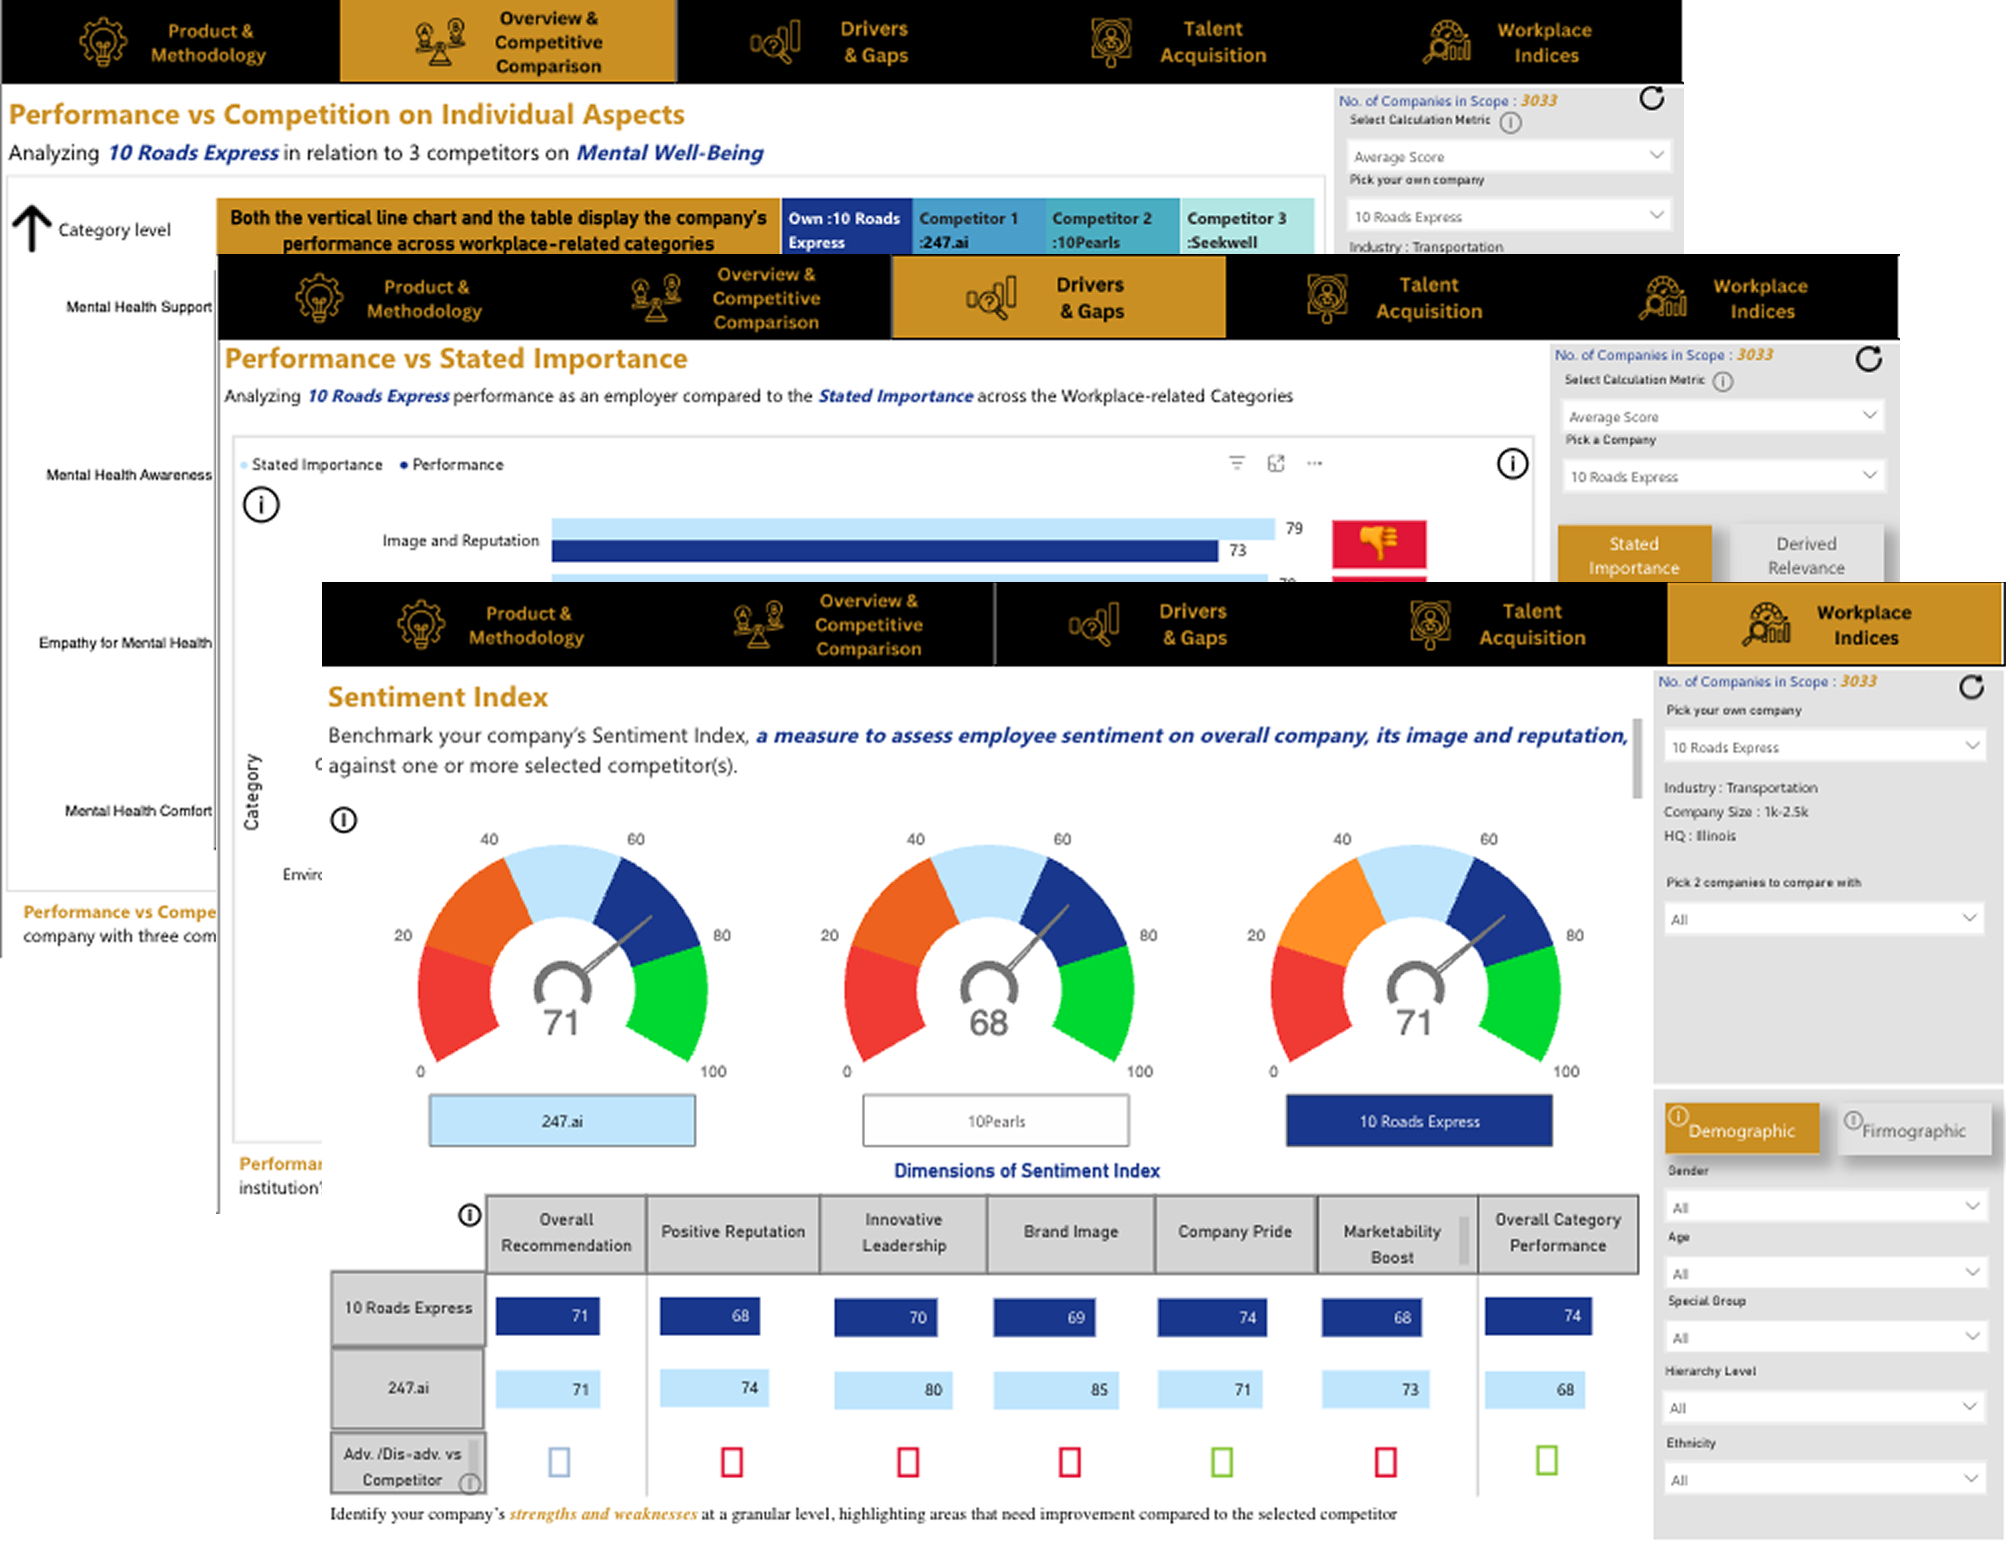
Task: Open Talent Acquisition in Sentiment Index window
Action: pos(1499,625)
